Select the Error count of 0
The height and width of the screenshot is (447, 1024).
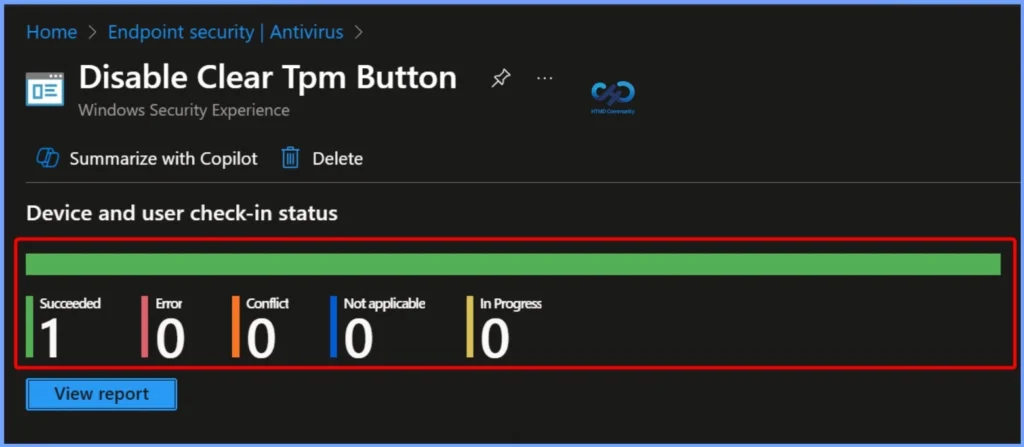click(170, 339)
